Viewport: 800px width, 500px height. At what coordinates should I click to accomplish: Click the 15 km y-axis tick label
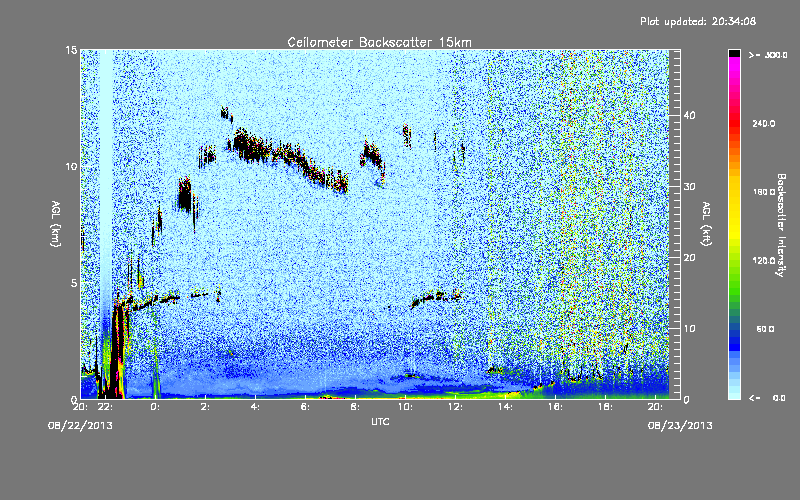point(71,50)
